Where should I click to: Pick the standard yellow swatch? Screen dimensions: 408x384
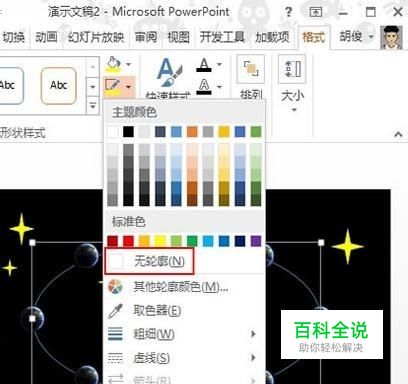(x=160, y=241)
